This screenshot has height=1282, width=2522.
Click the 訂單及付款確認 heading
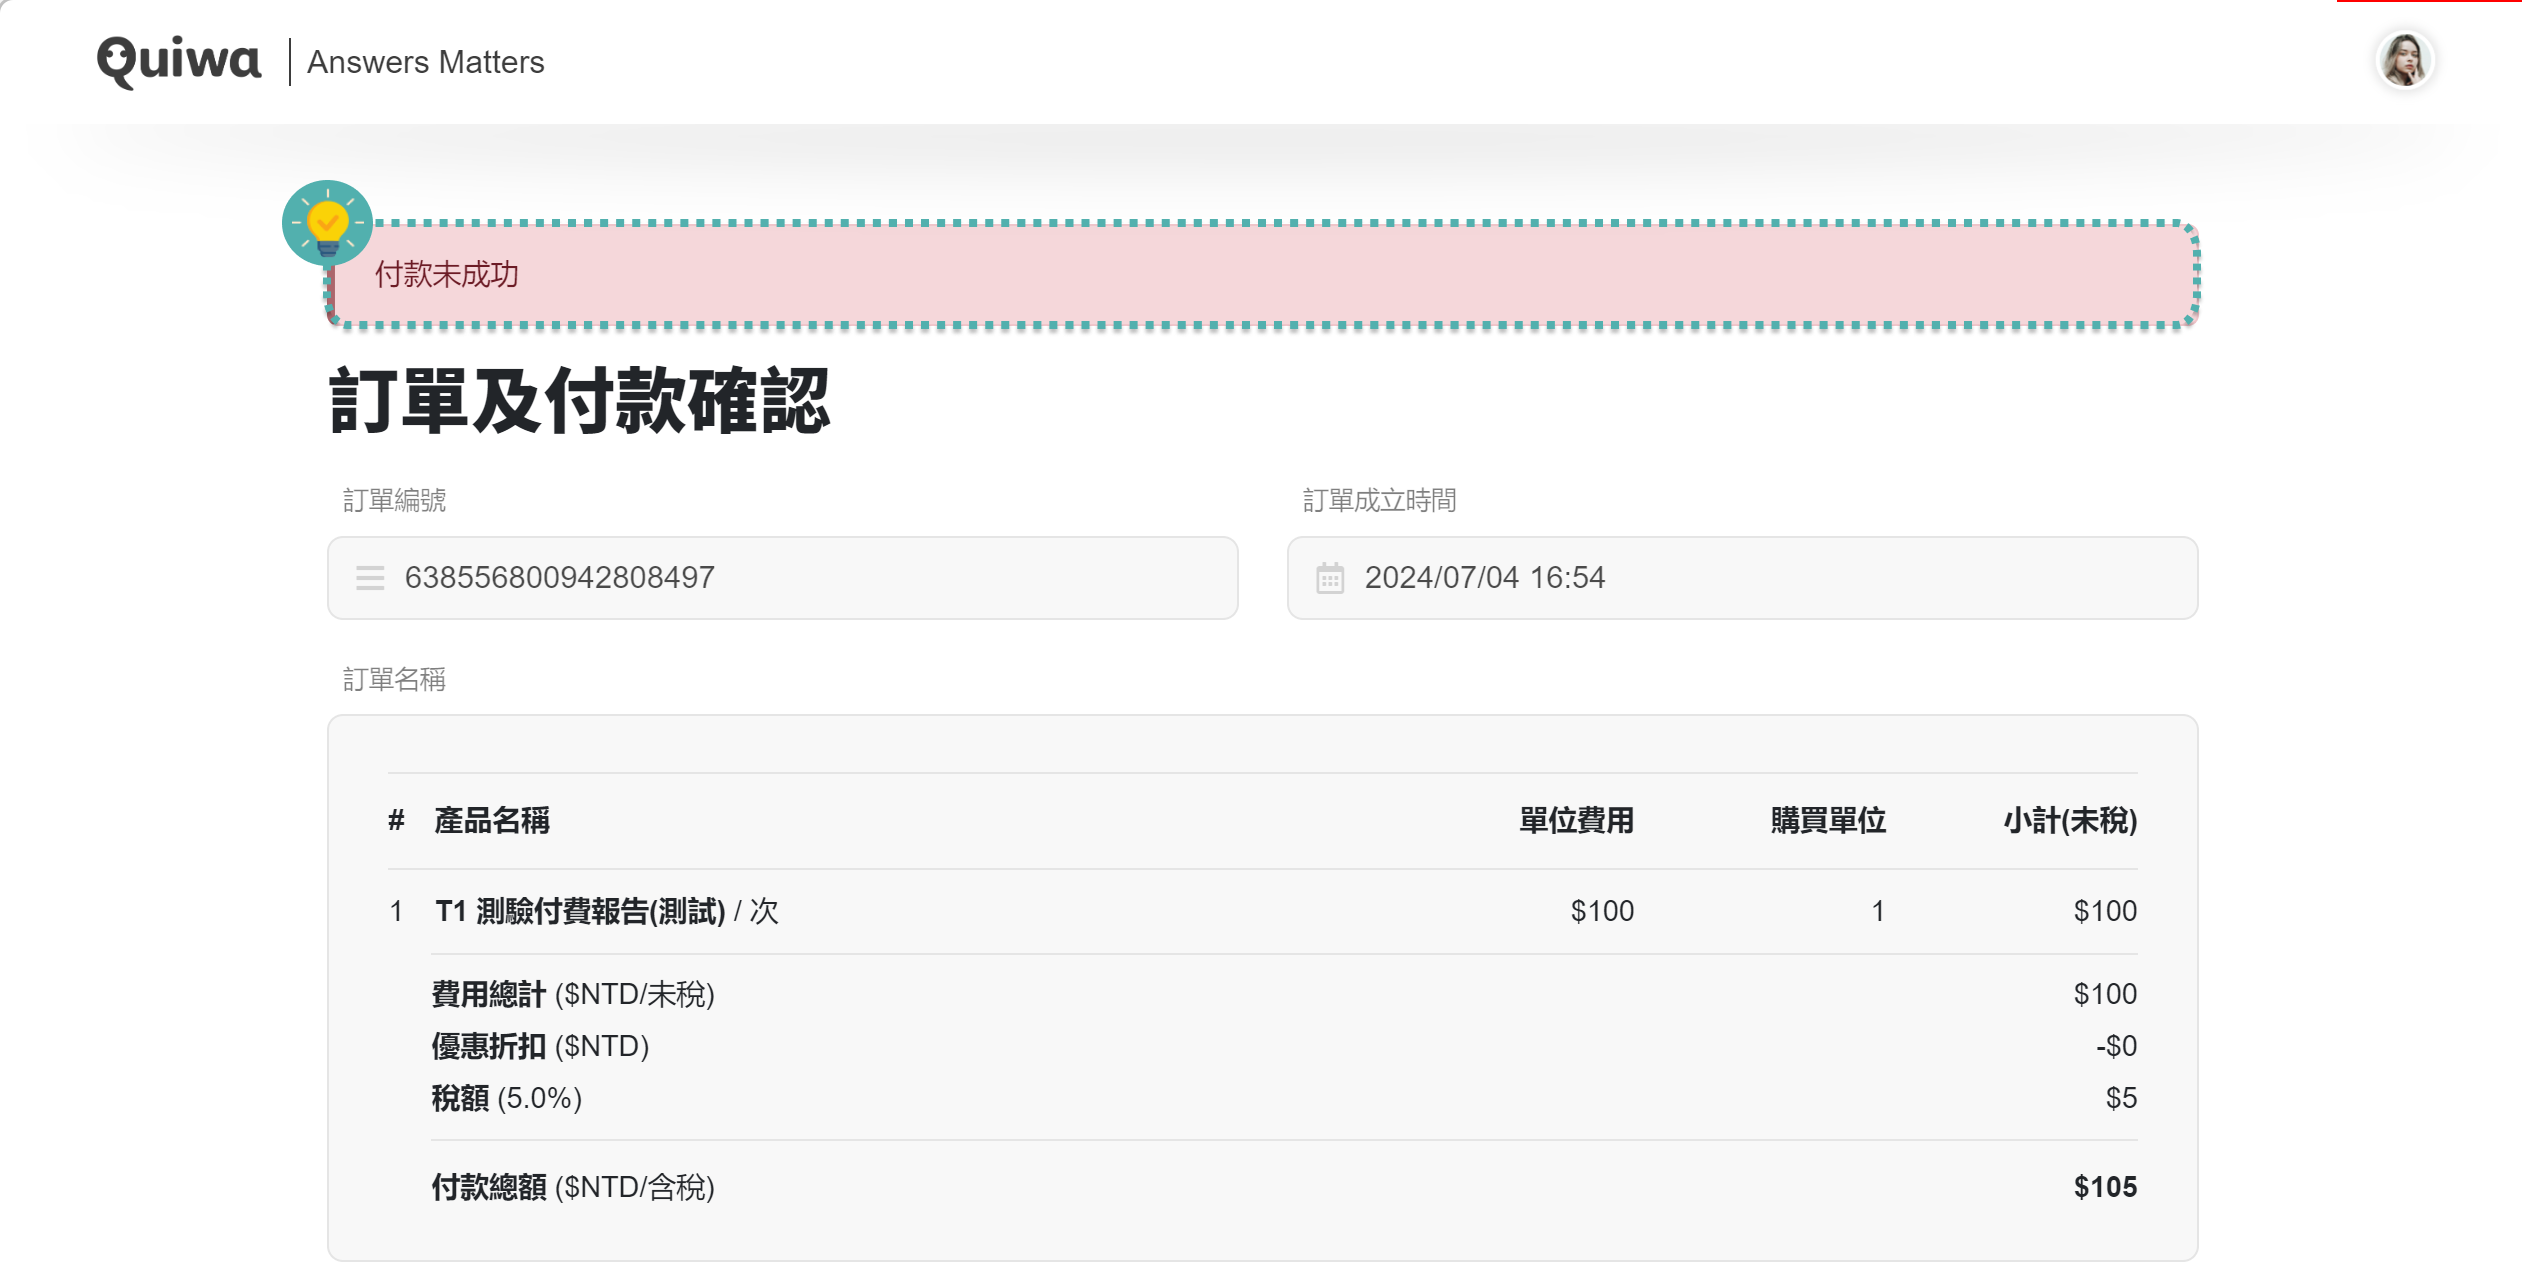click(580, 400)
